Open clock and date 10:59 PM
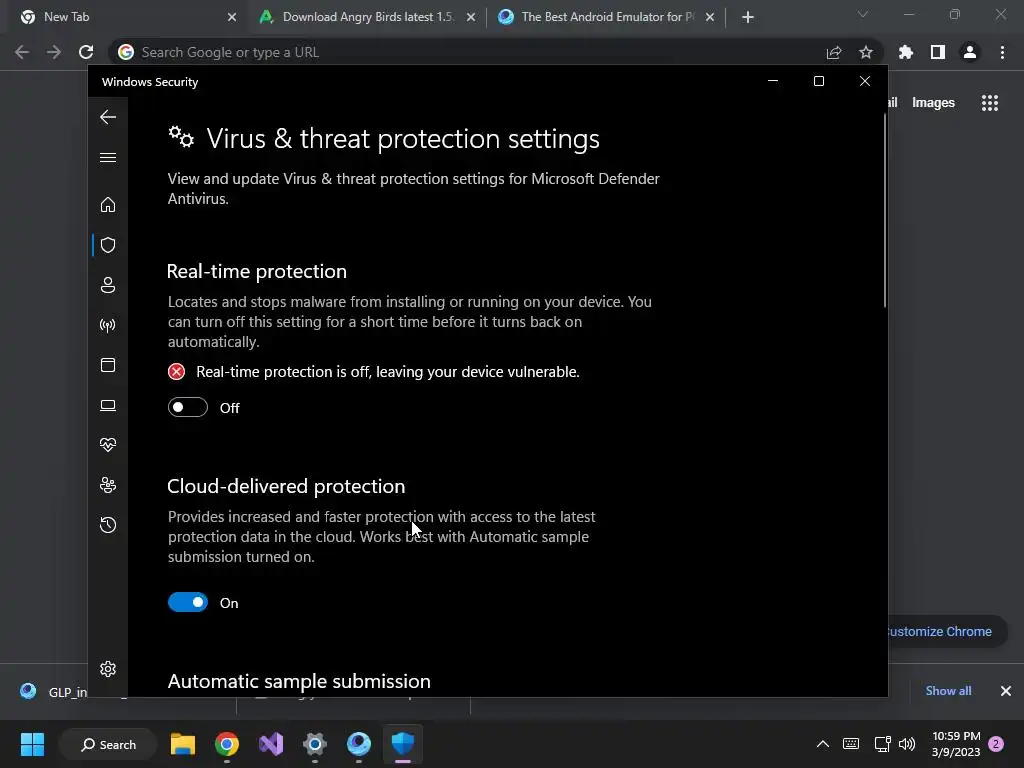Screen dimensions: 1024x768 956,744
